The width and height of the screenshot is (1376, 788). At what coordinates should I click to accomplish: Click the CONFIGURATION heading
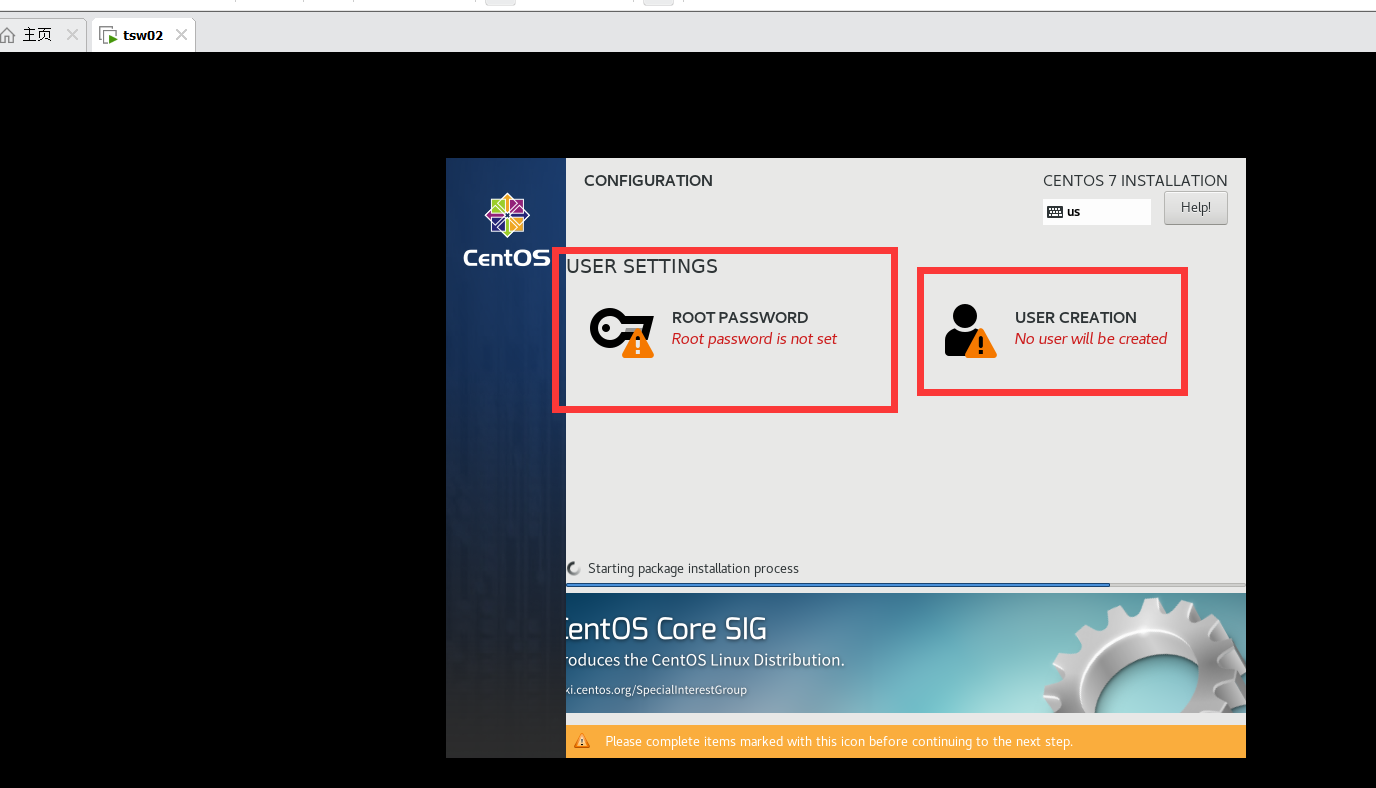click(x=648, y=181)
